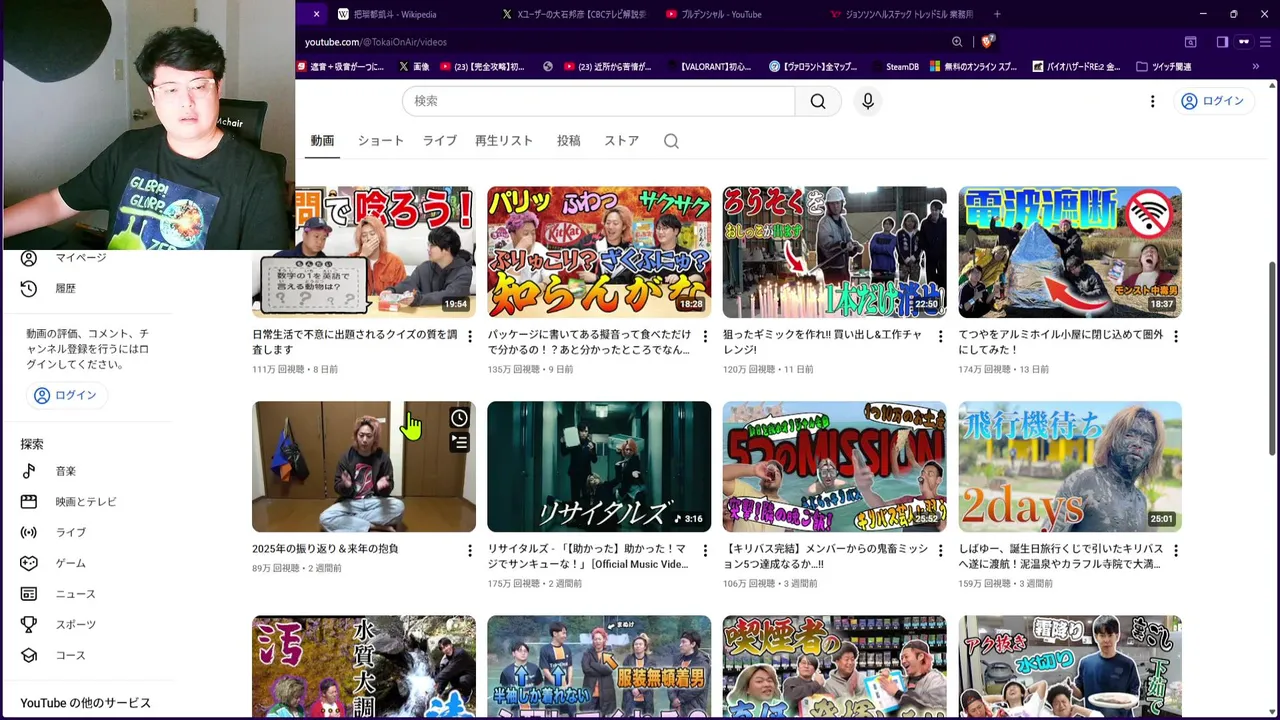The width and height of the screenshot is (1280, 720).
Task: Click the browser zoom magnifier icon
Action: click(957, 42)
